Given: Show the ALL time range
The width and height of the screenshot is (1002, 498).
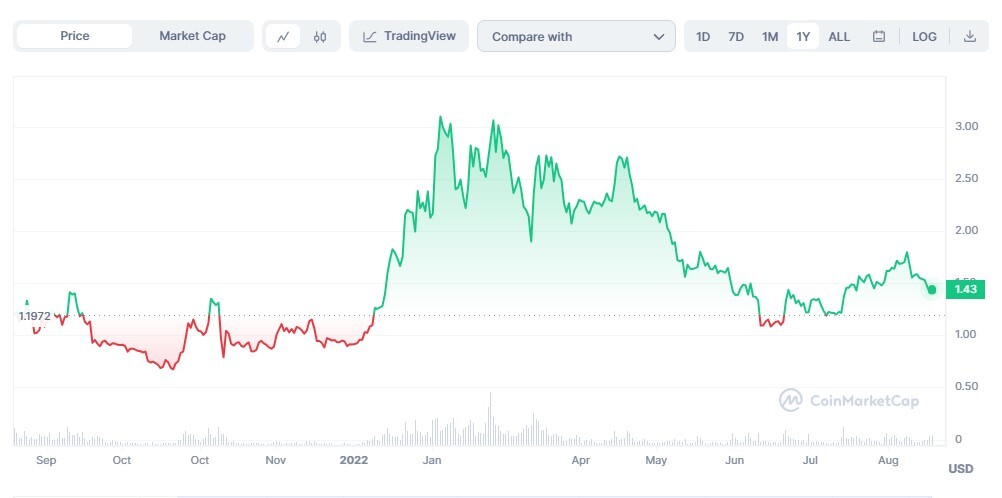Looking at the screenshot, I should coord(839,36).
